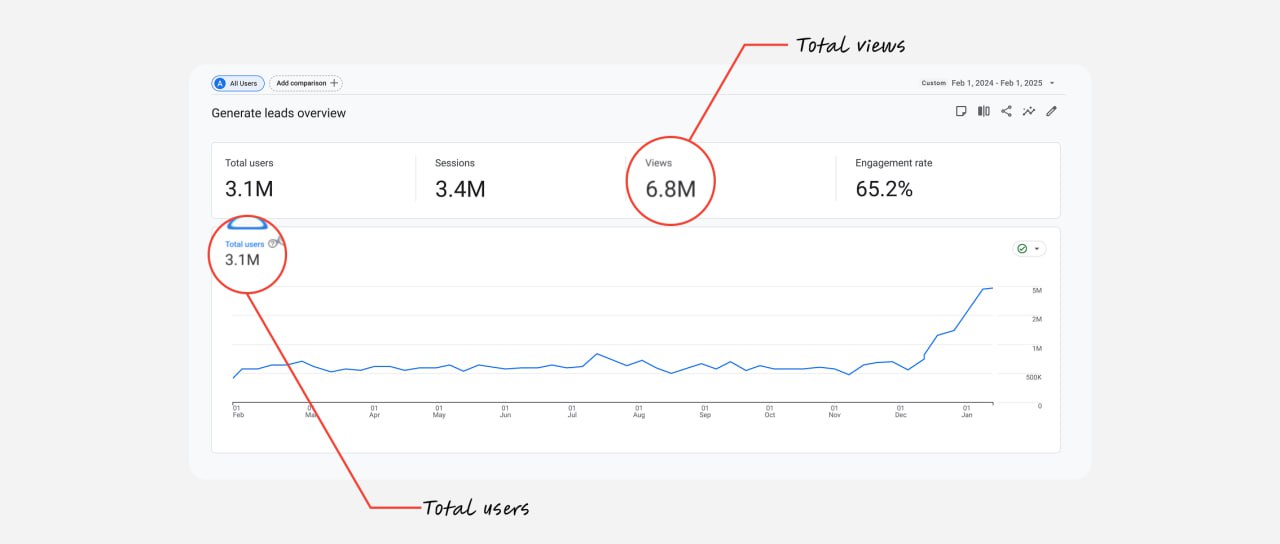Click Add comparison button
Image resolution: width=1280 pixels, height=544 pixels.
pyautogui.click(x=306, y=83)
